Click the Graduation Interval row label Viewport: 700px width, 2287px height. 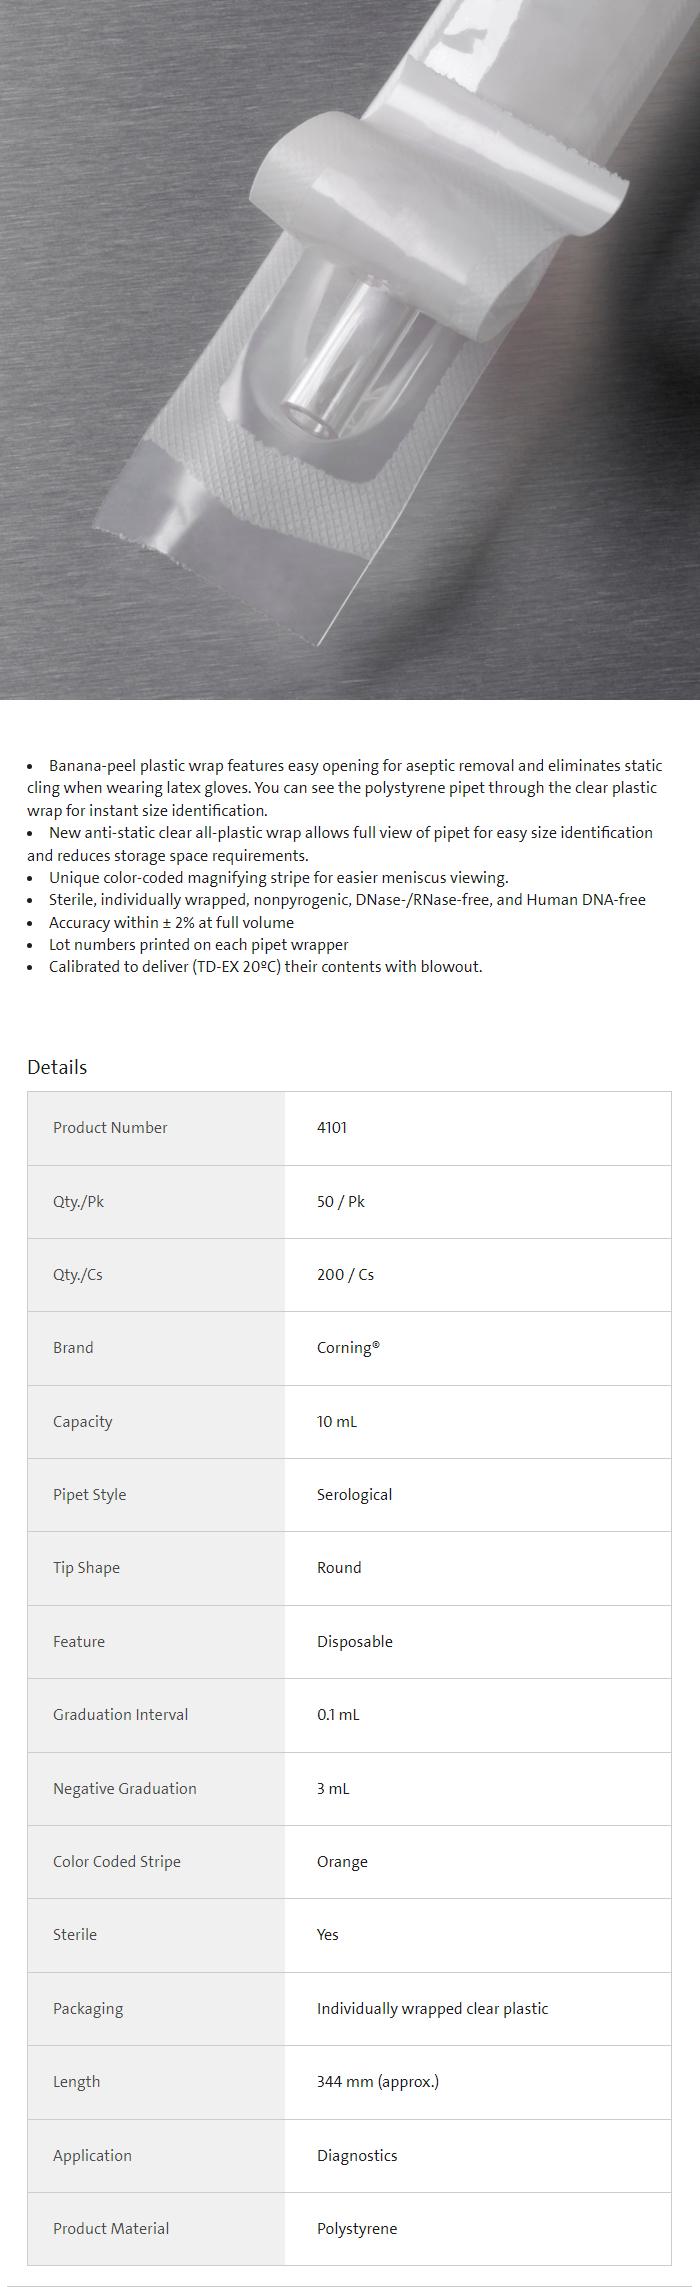120,1715
